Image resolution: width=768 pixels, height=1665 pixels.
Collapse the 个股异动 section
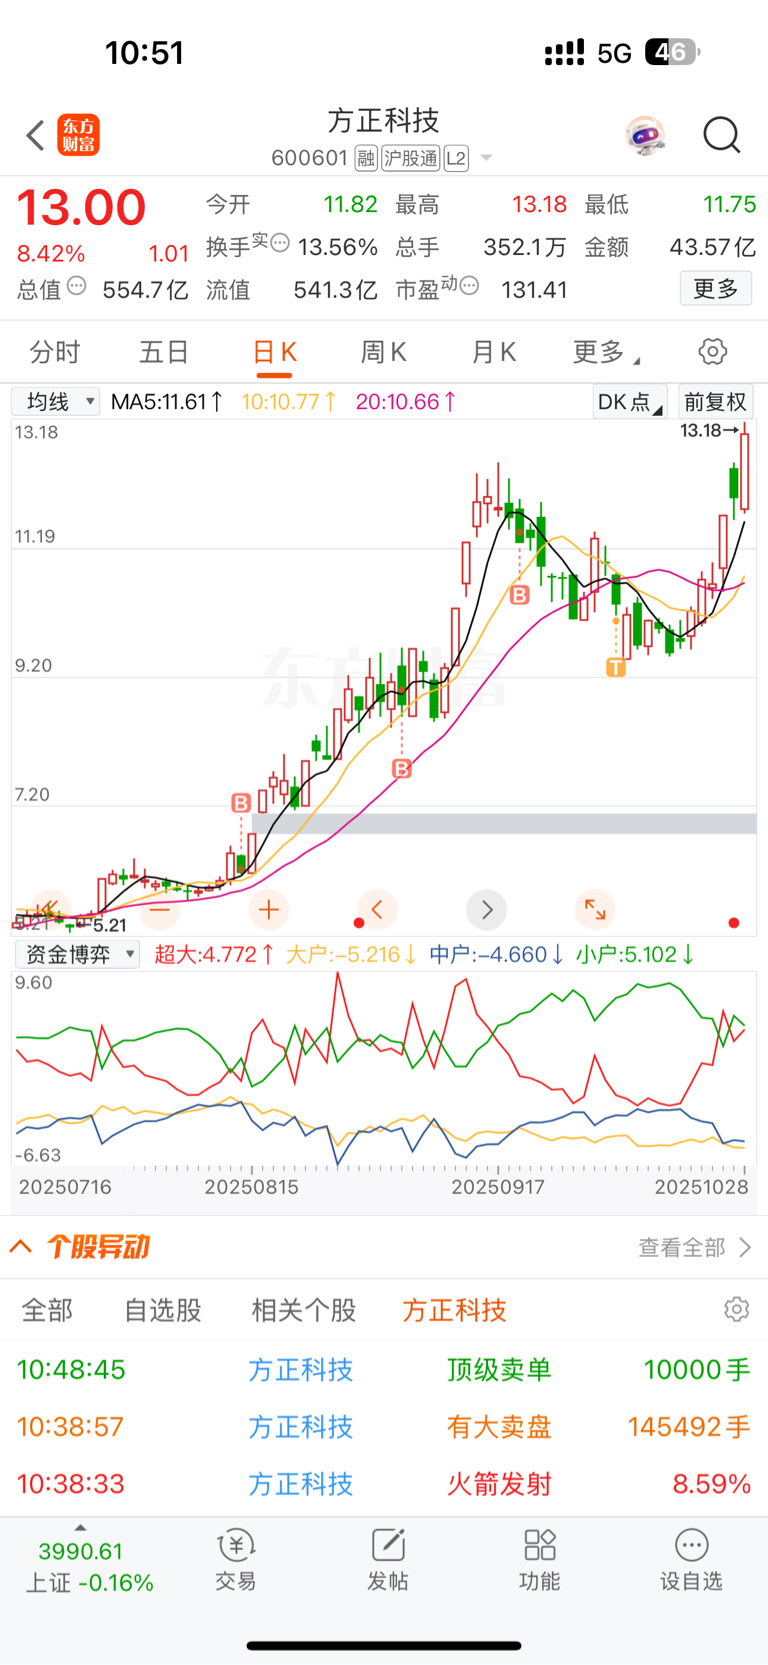(x=21, y=1247)
